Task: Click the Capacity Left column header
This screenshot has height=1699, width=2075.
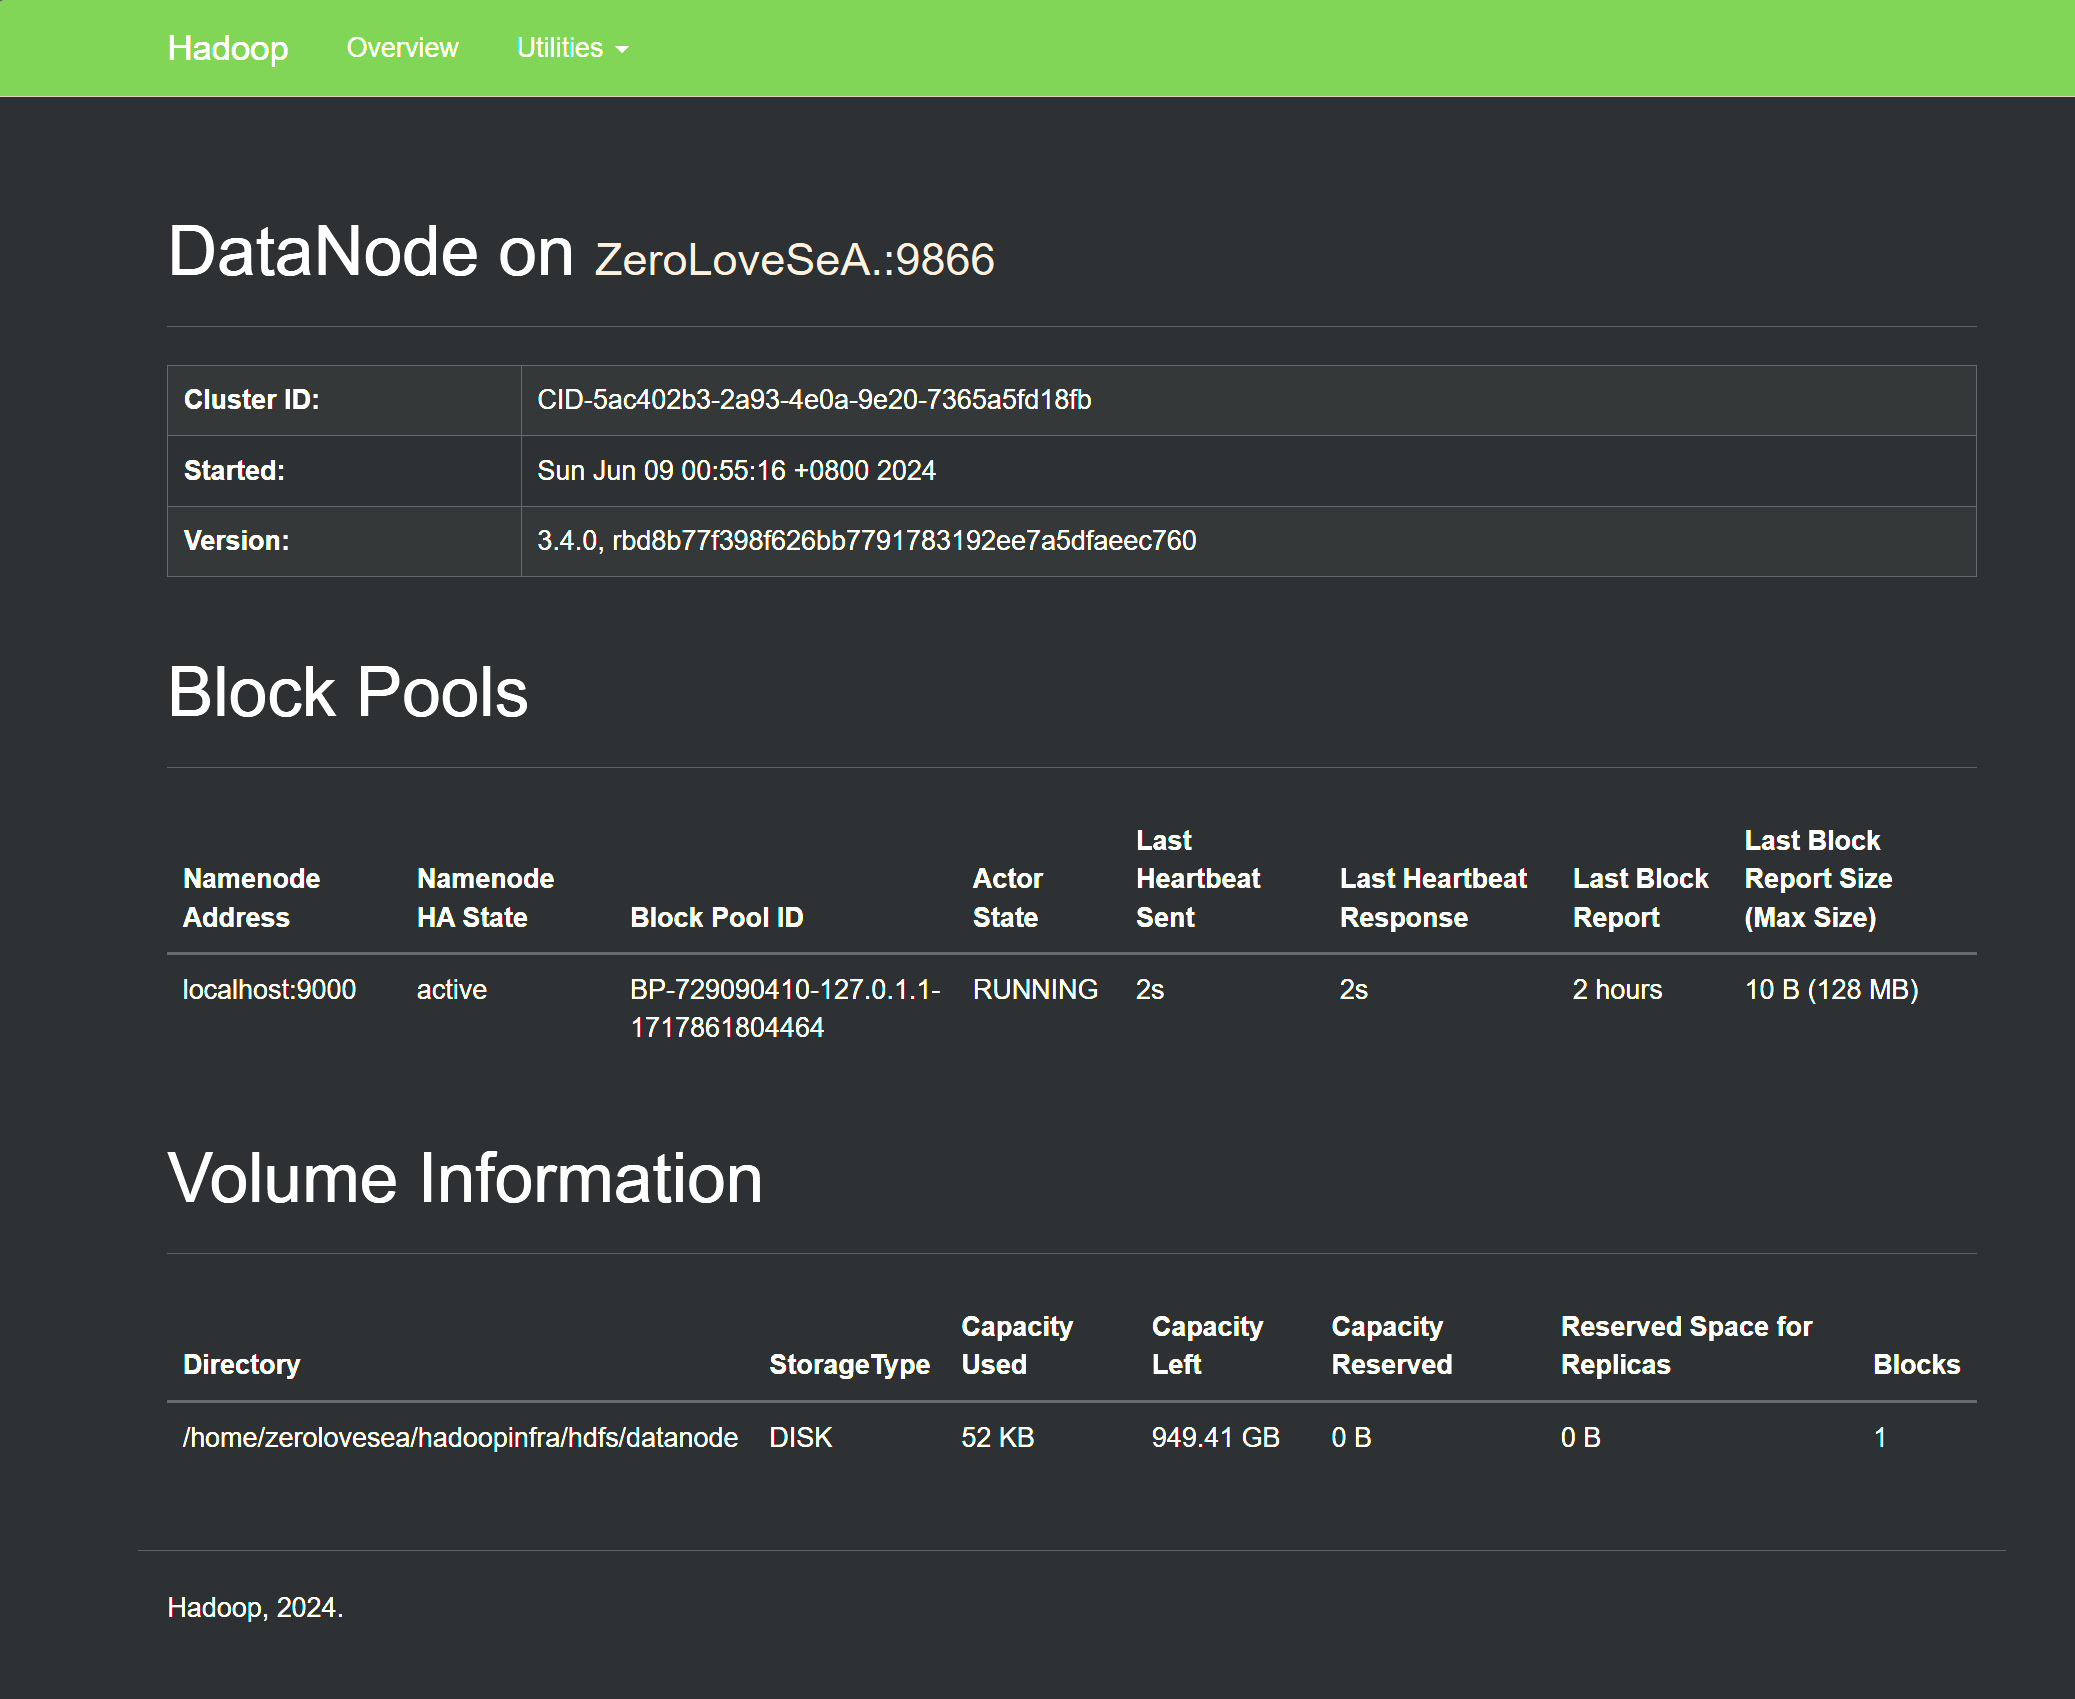Action: [1207, 1345]
